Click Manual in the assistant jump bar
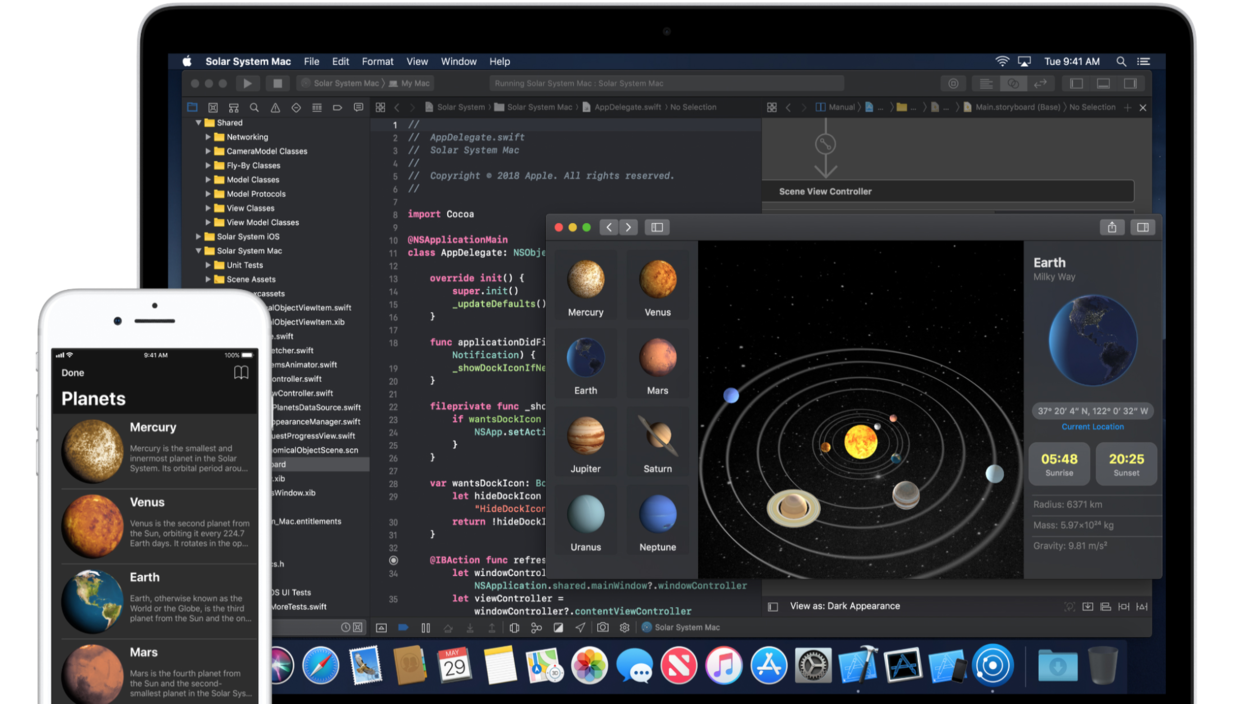This screenshot has width=1240, height=704. point(835,107)
